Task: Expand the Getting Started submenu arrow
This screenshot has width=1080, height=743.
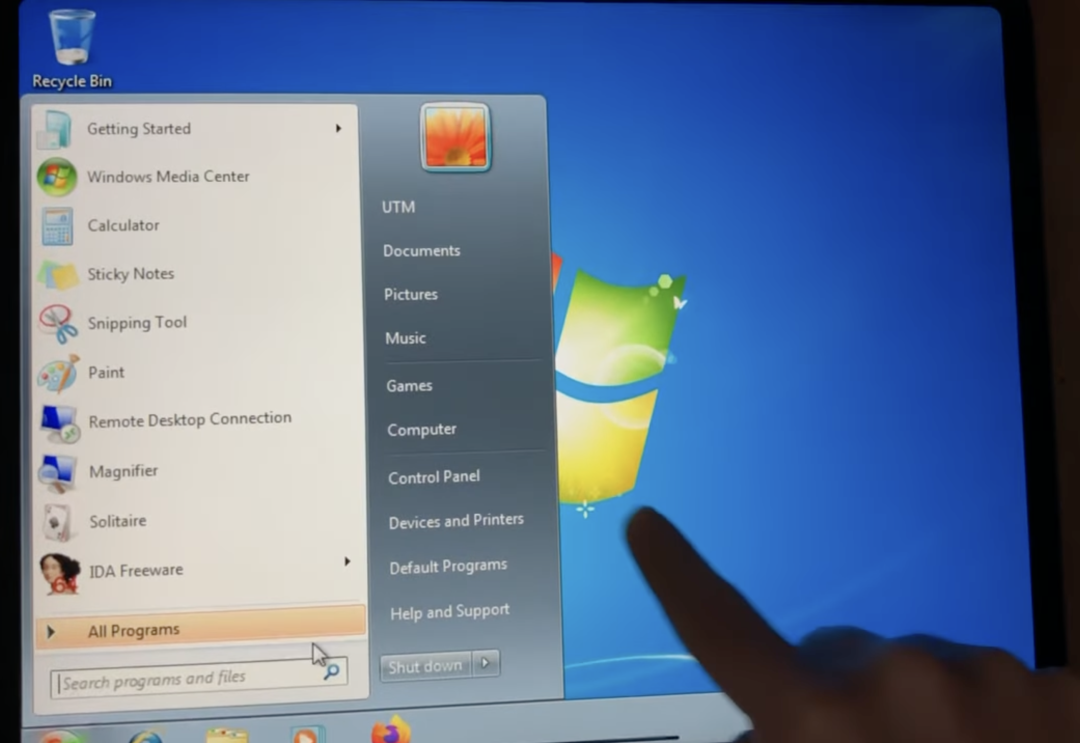Action: coord(338,128)
